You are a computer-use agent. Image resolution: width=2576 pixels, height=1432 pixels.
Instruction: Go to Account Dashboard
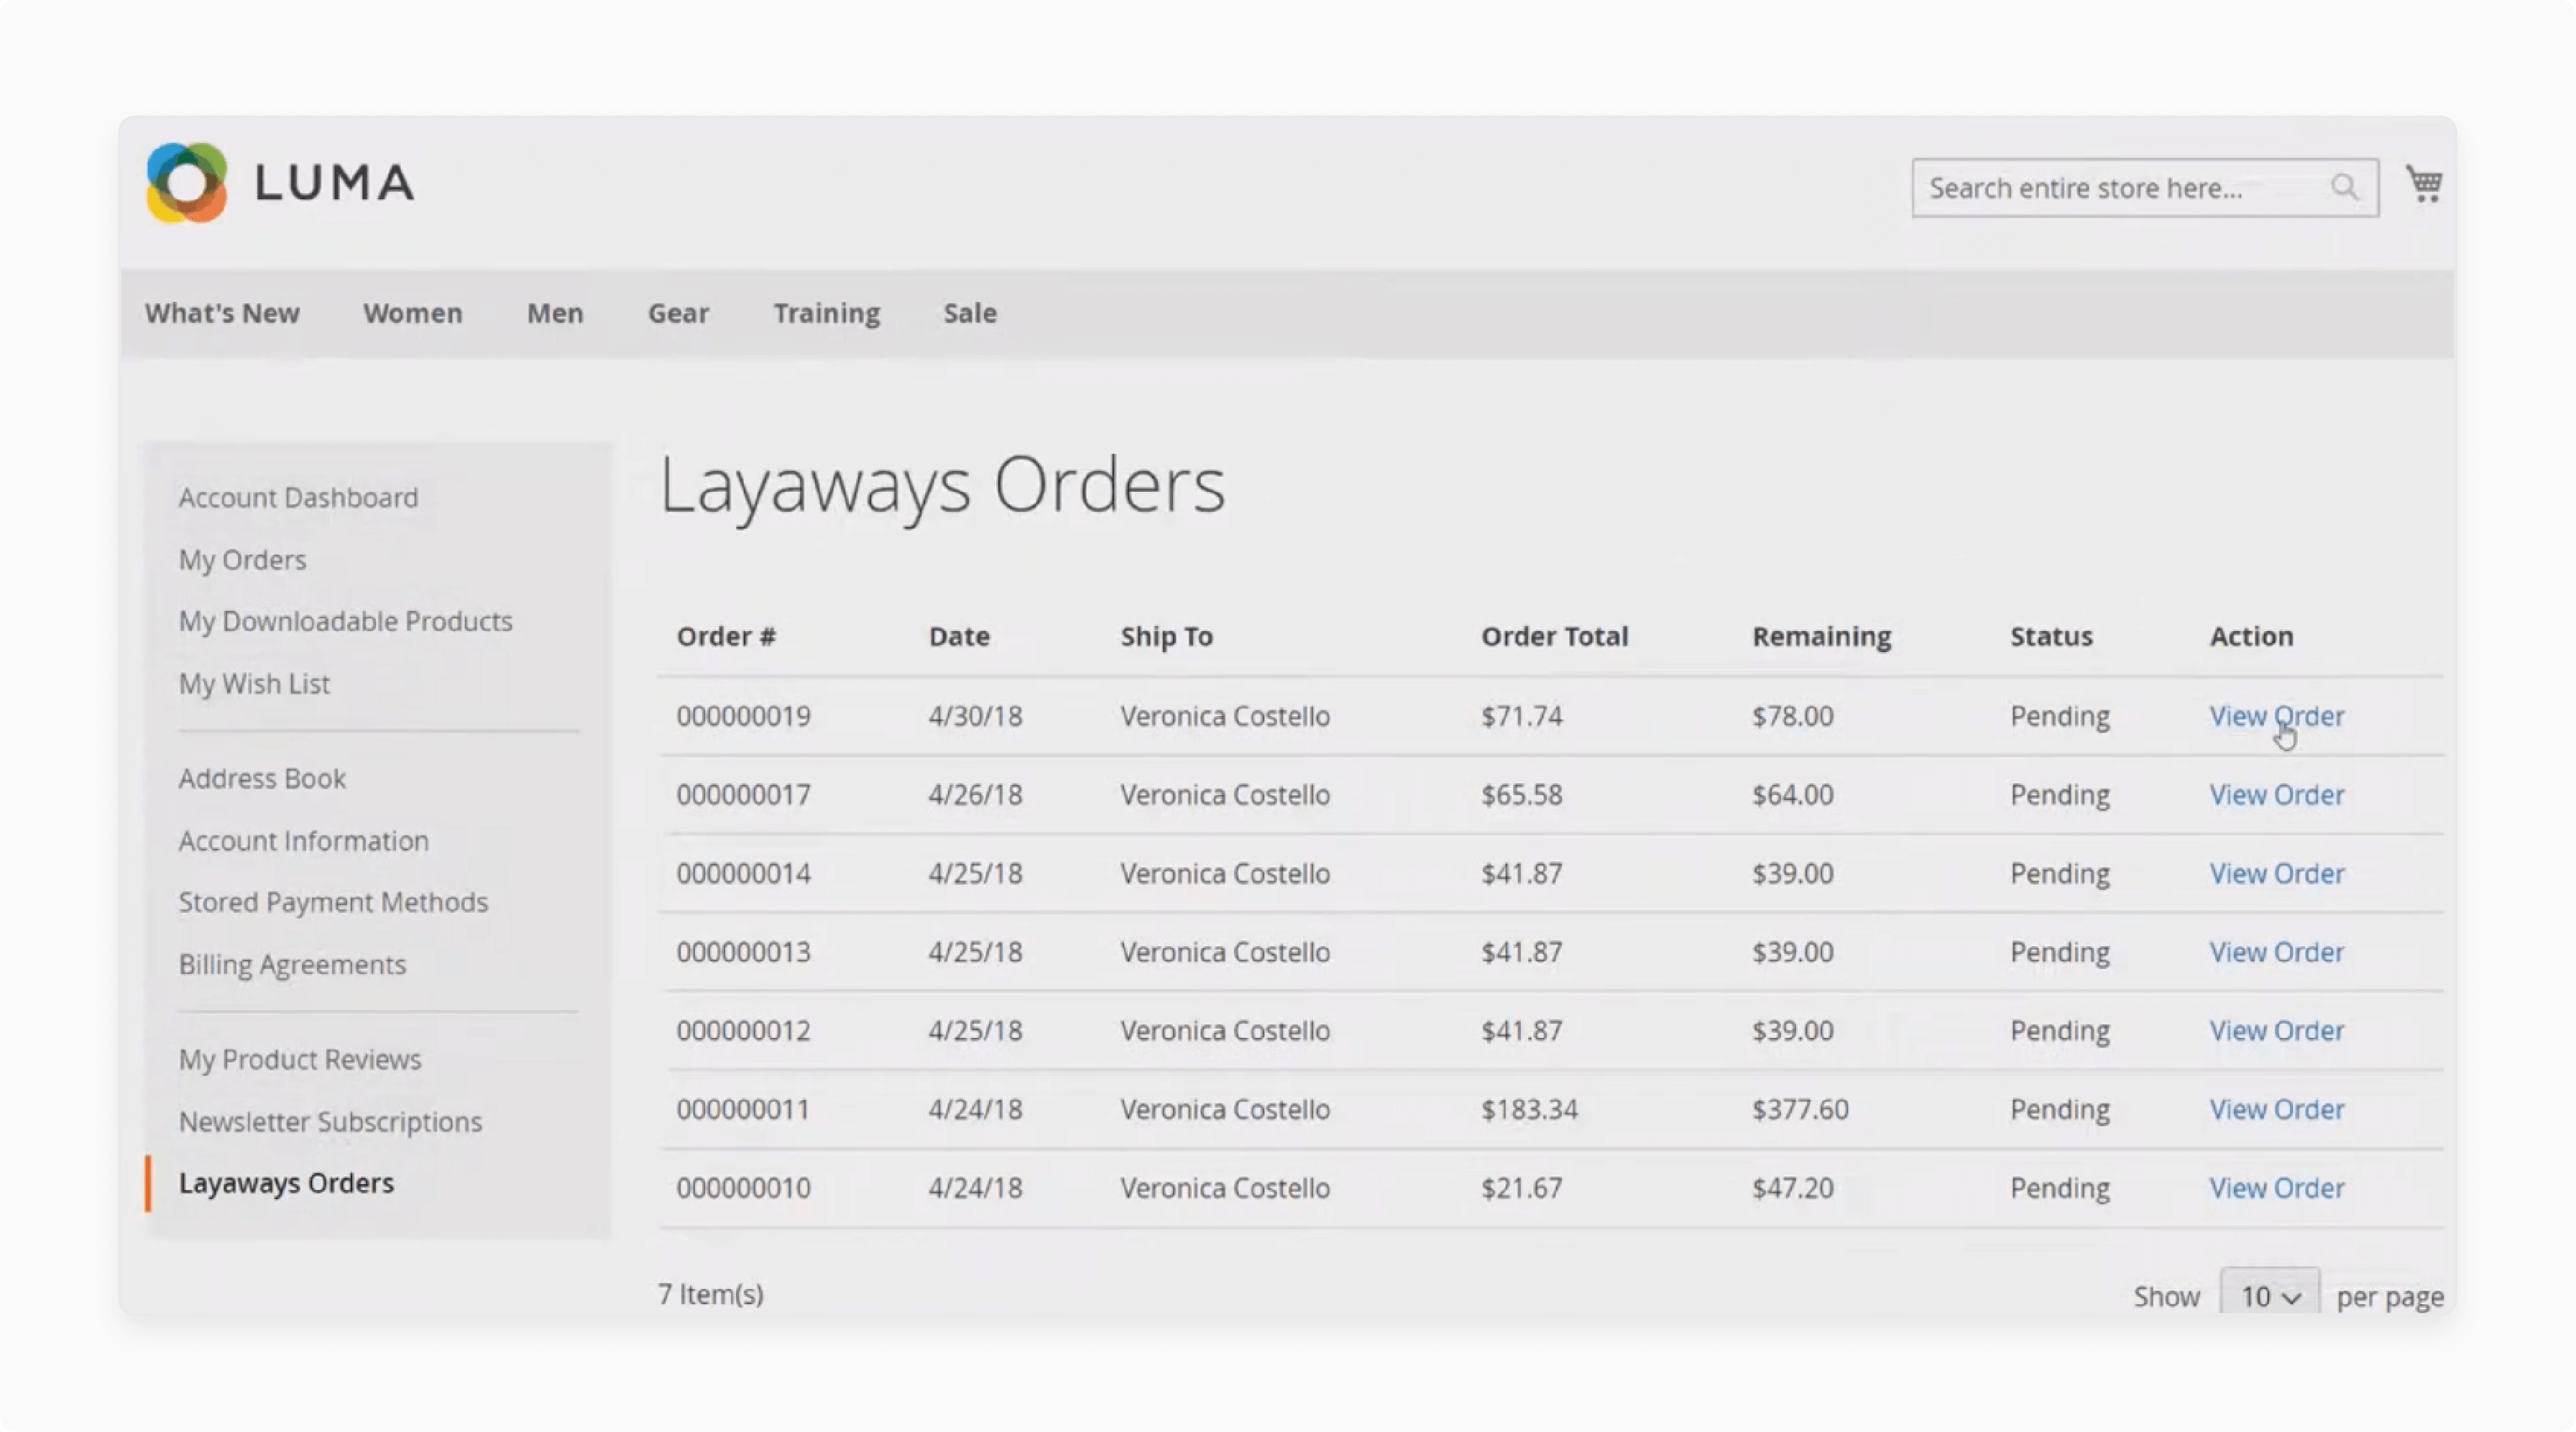click(298, 497)
